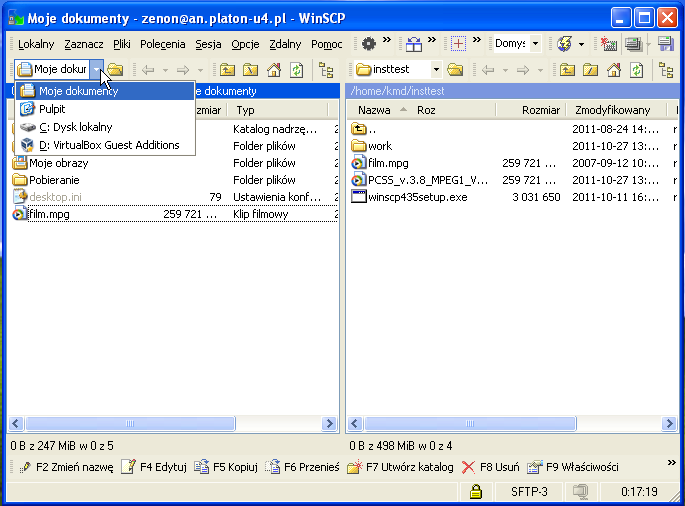Image resolution: width=685 pixels, height=506 pixels.
Task: Select Pulpit in the dropdown list
Action: click(105, 109)
